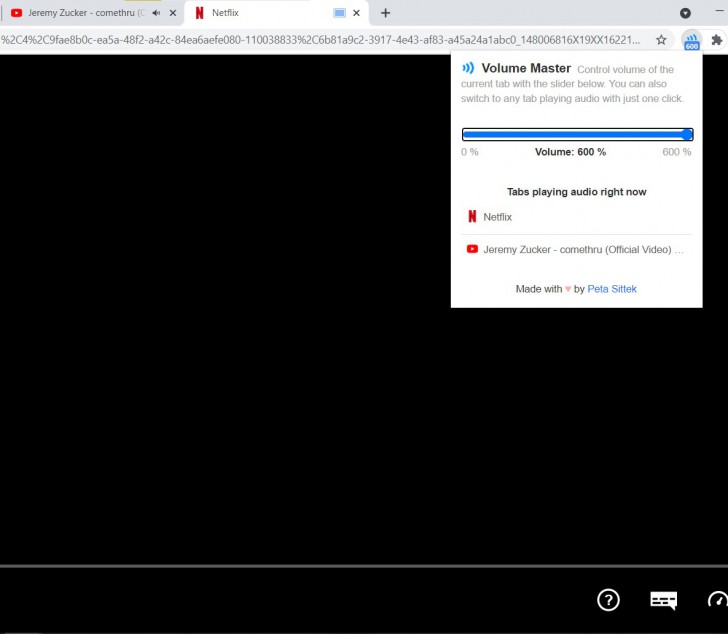Click the 600 % slider maximum label
Image resolution: width=728 pixels, height=634 pixels.
coord(676,152)
